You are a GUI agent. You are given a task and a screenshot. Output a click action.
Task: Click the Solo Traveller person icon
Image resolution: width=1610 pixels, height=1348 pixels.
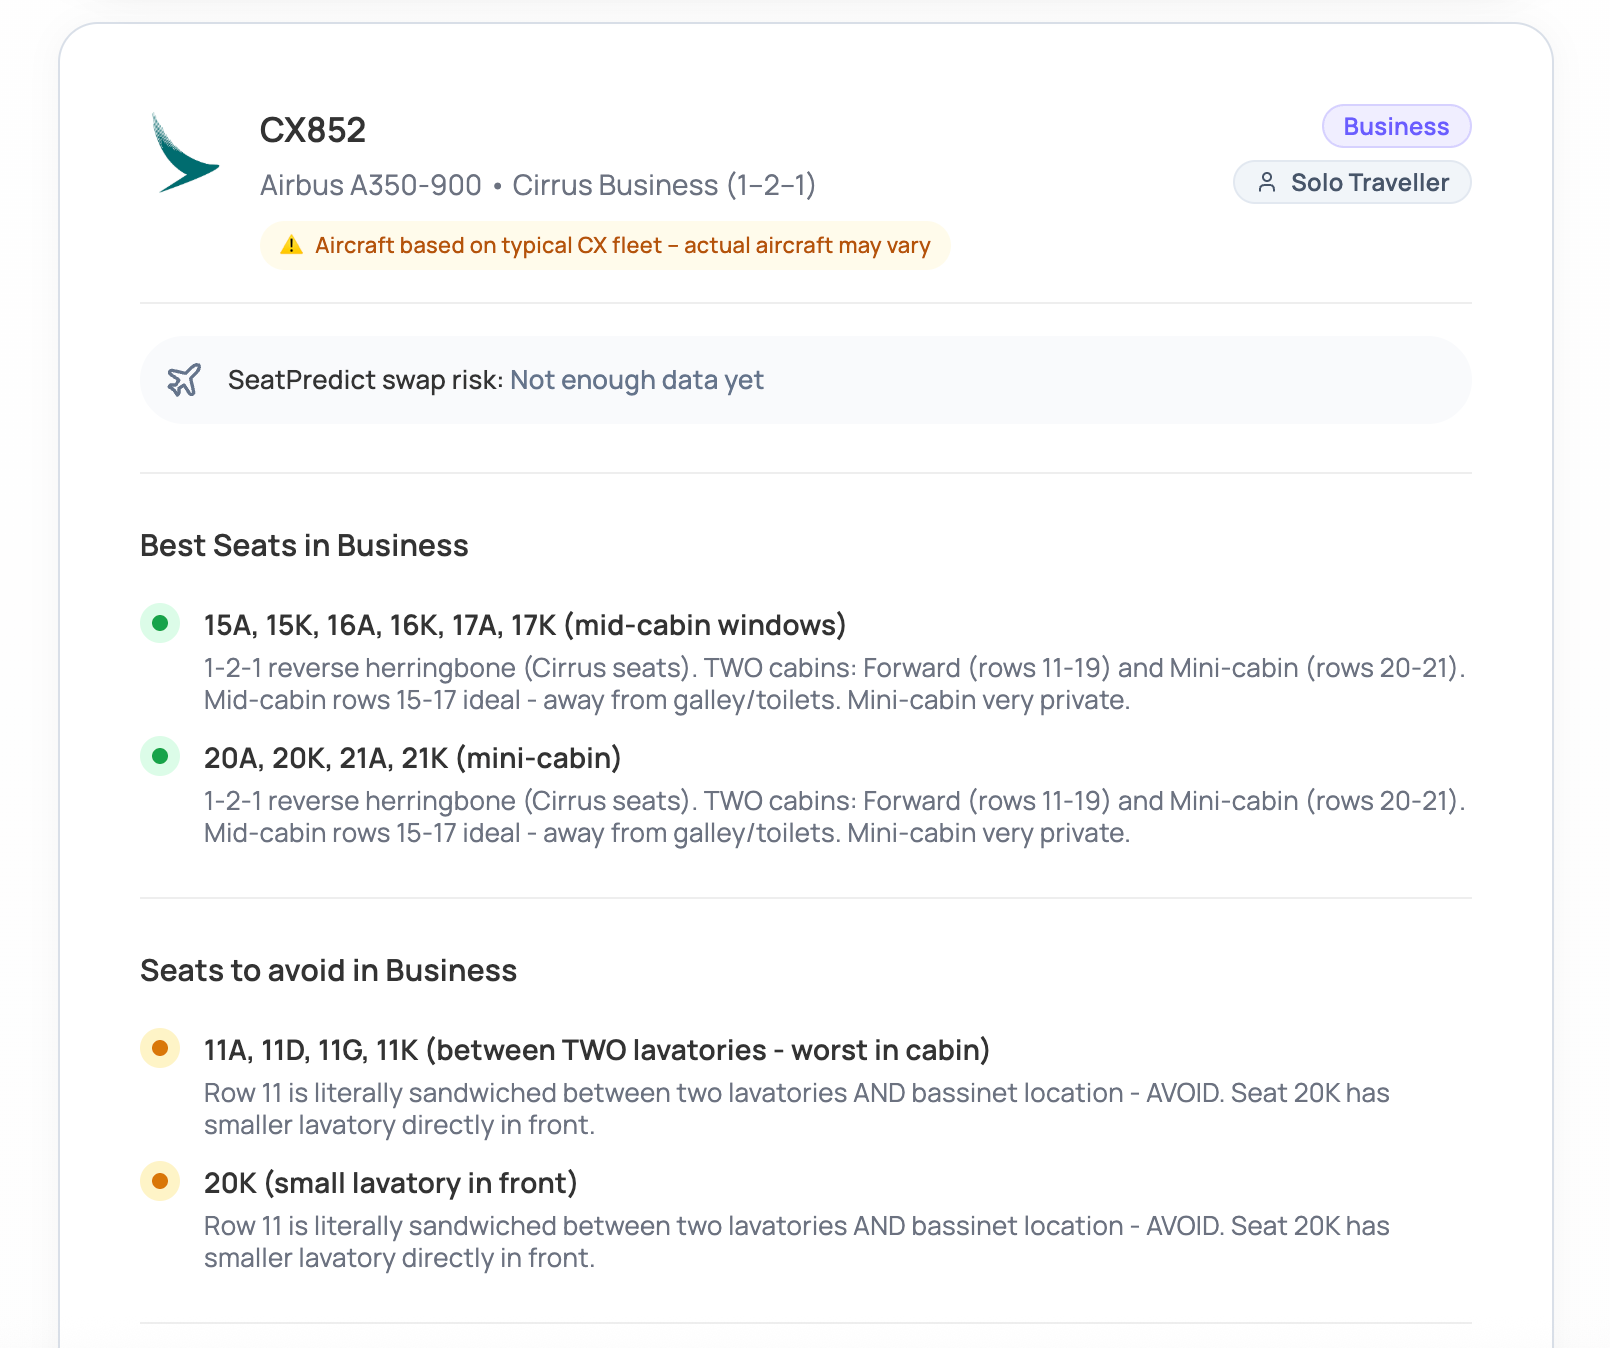tap(1268, 182)
